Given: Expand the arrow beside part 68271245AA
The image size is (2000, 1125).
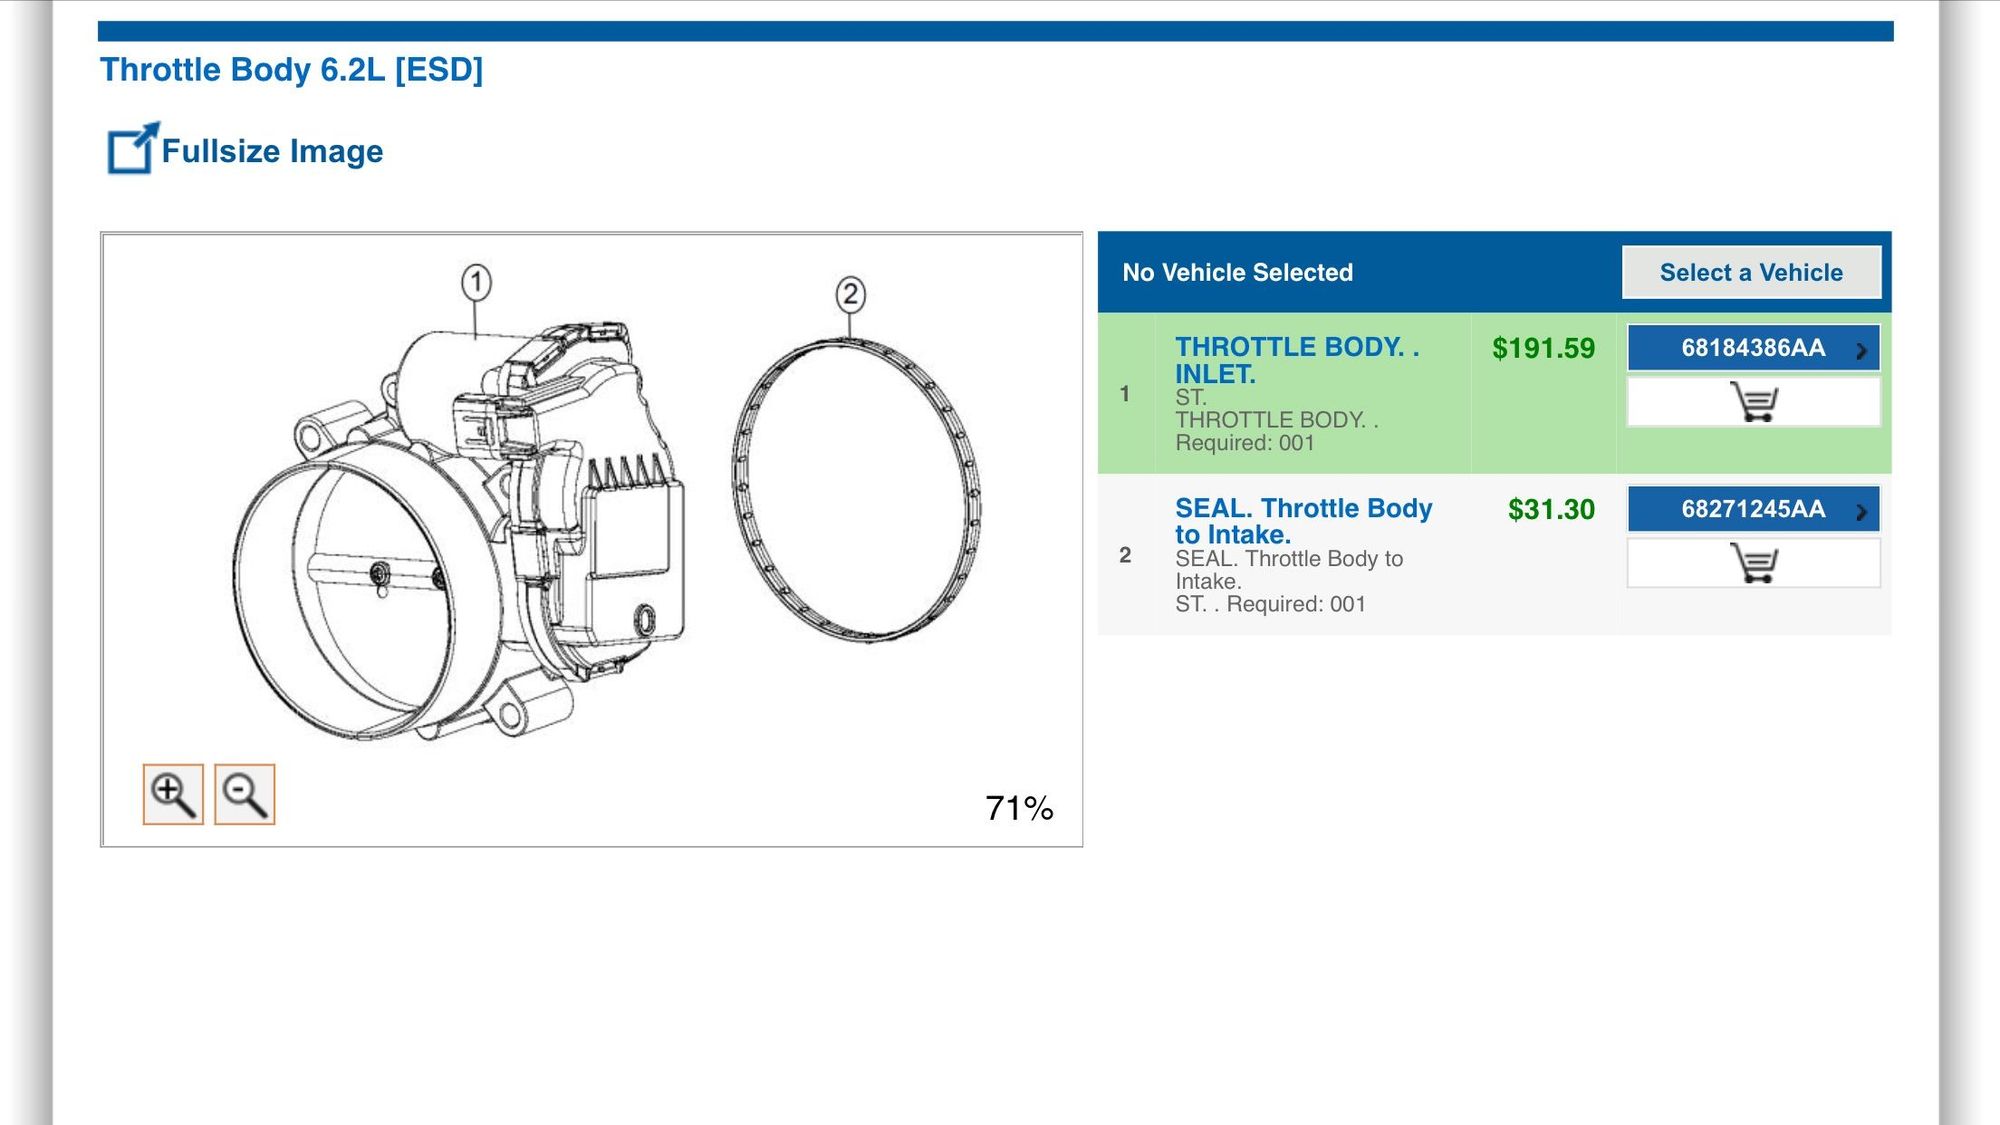Looking at the screenshot, I should click(x=1861, y=511).
